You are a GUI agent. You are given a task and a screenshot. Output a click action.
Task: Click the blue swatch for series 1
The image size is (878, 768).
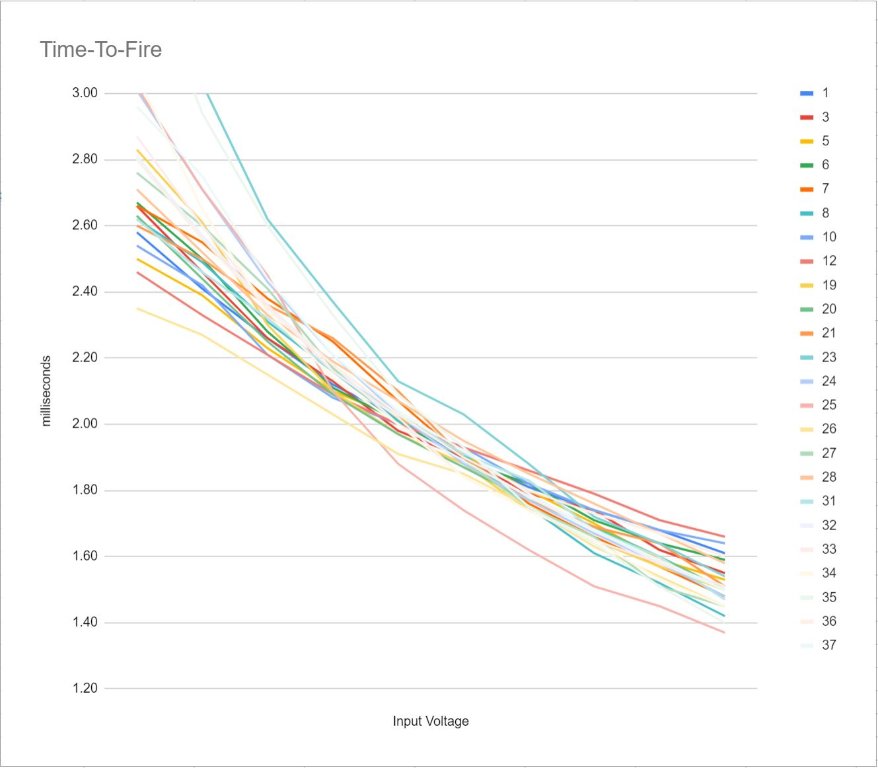[806, 93]
